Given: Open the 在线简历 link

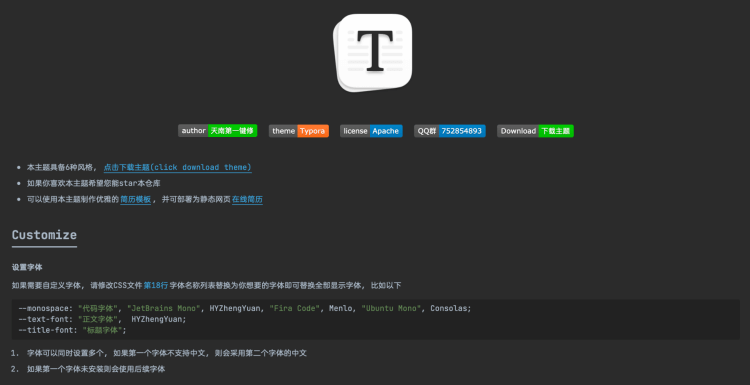Looking at the screenshot, I should pyautogui.click(x=247, y=199).
